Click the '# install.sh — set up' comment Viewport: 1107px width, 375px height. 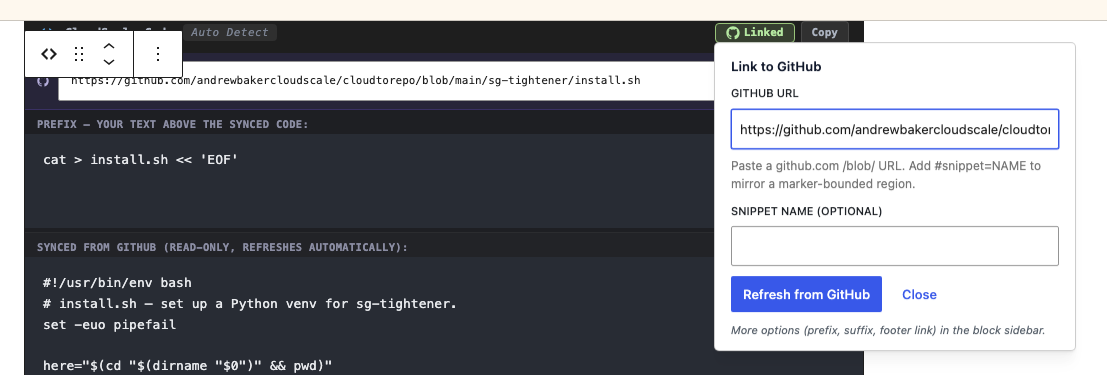tap(250, 304)
